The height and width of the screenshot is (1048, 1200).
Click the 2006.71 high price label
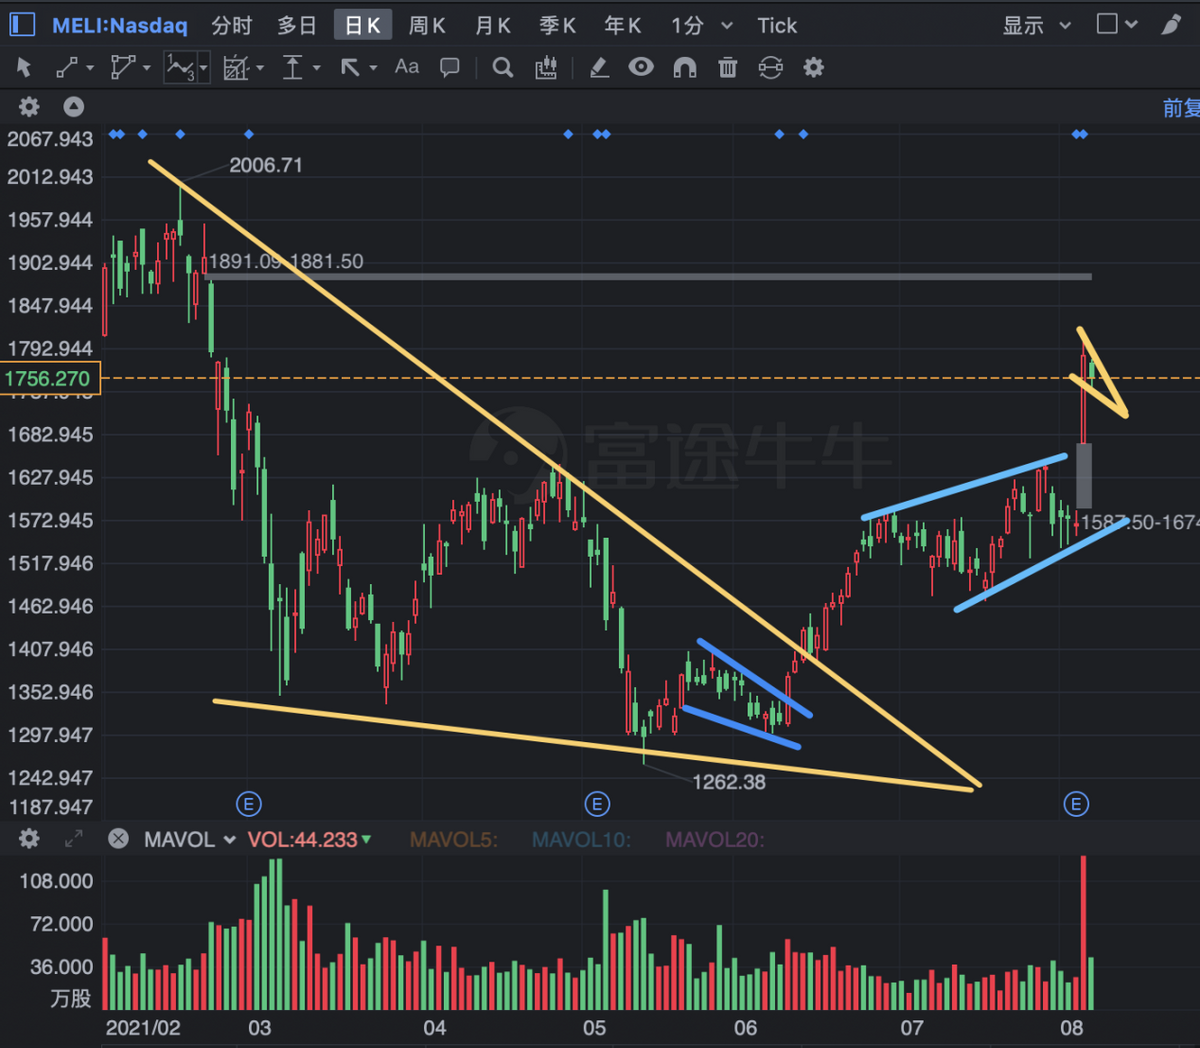[265, 165]
